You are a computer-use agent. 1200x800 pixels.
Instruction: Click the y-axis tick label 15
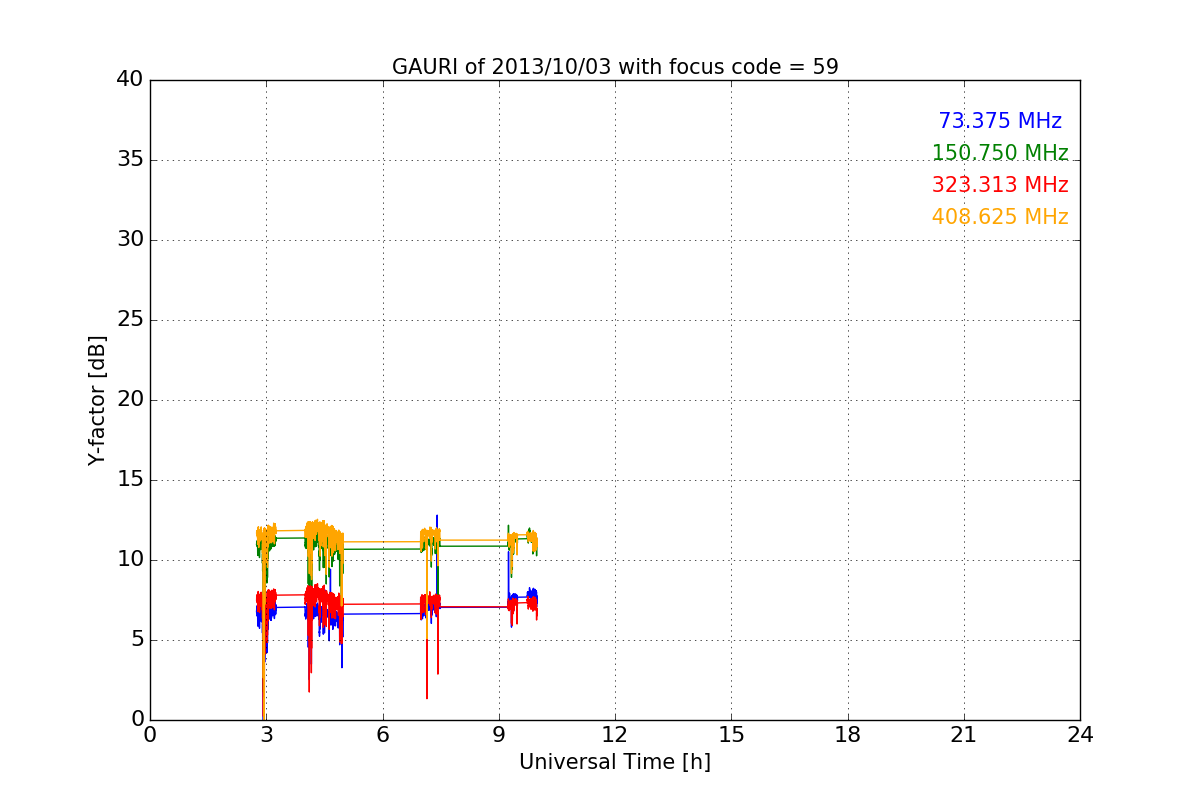[x=129, y=480]
